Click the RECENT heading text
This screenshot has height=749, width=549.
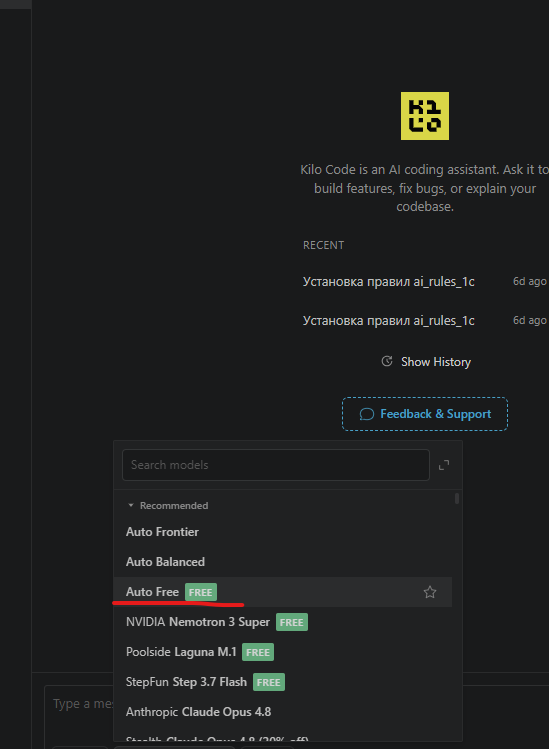coord(323,245)
